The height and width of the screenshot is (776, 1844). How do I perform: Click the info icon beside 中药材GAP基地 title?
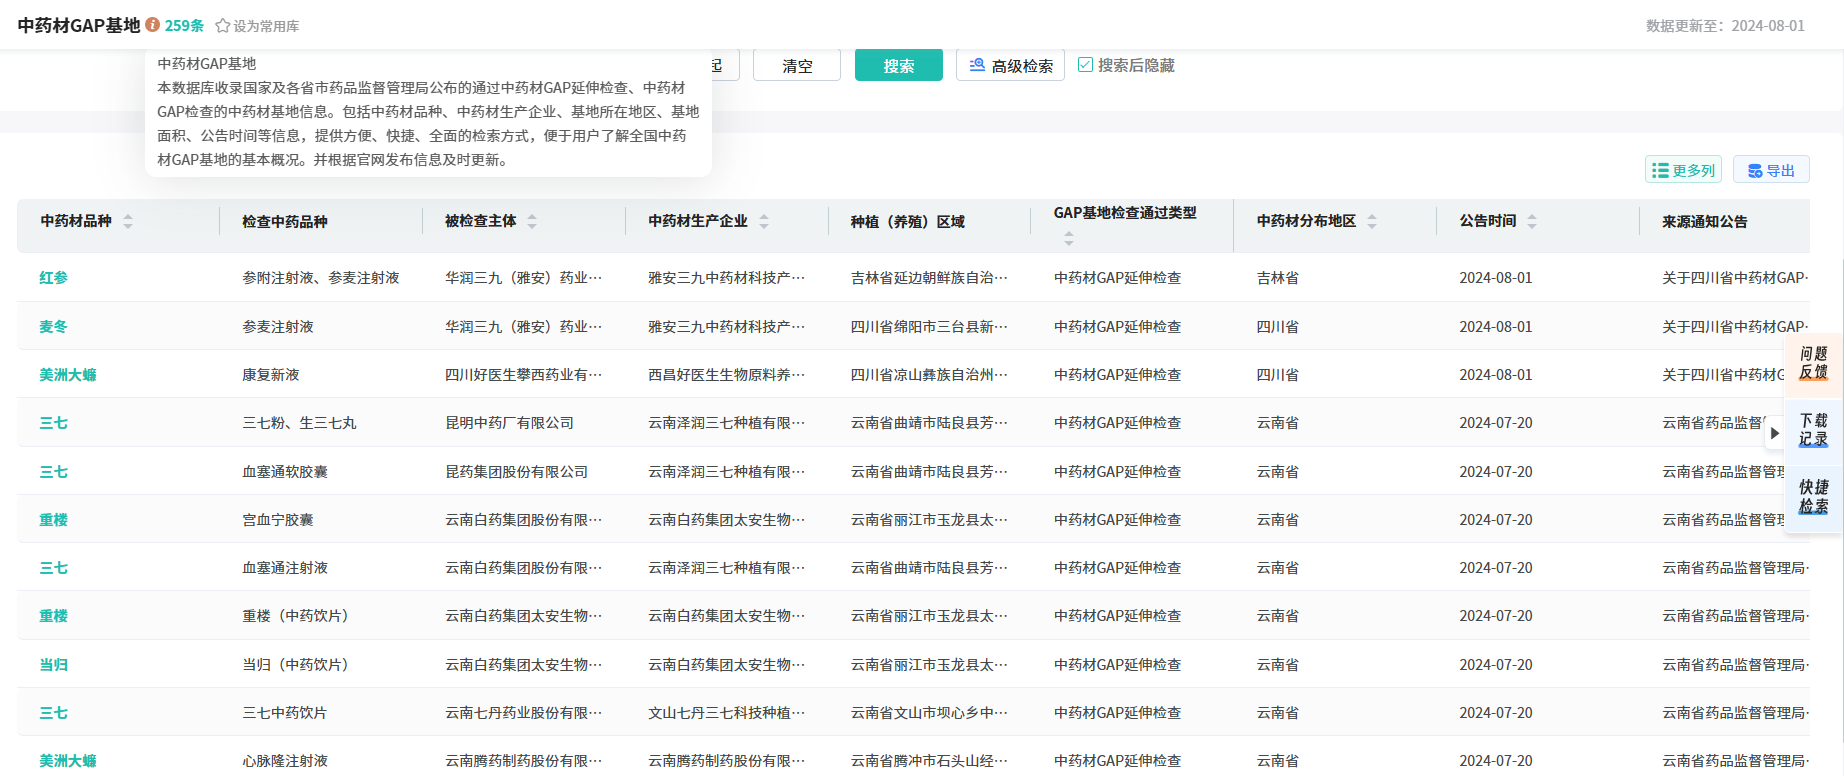[x=152, y=25]
